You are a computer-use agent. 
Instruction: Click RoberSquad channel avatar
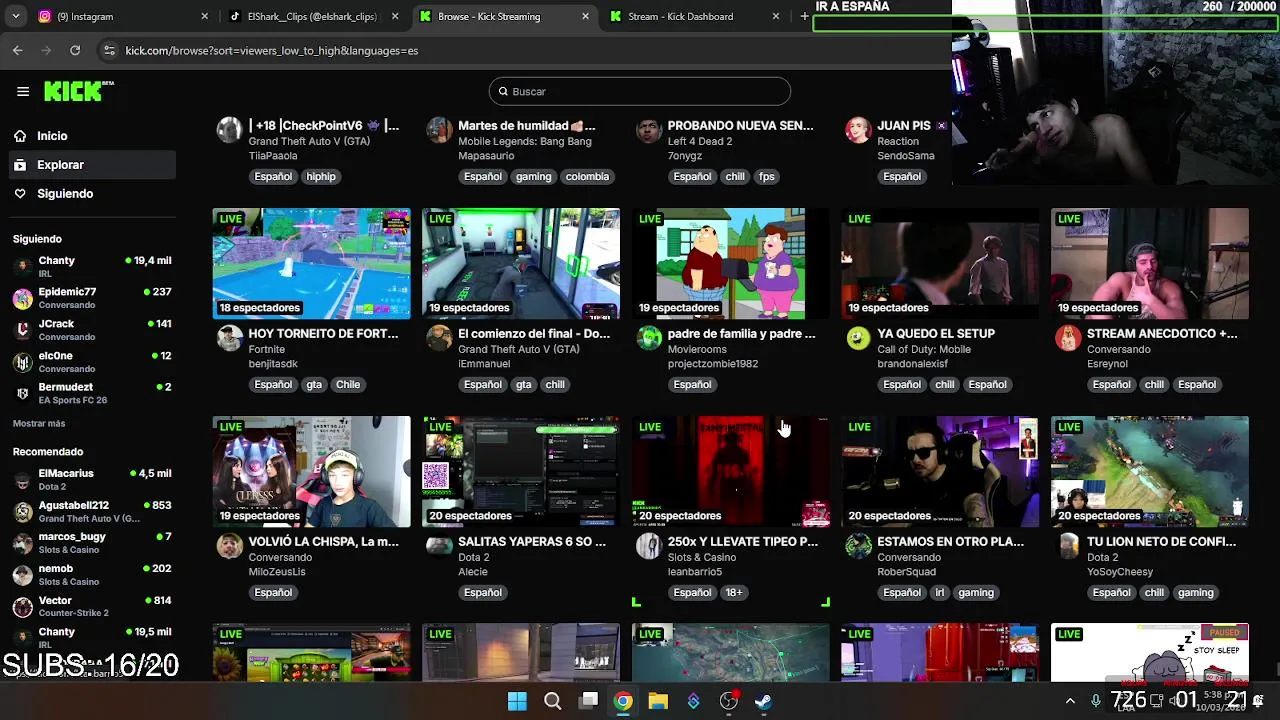pyautogui.click(x=858, y=546)
